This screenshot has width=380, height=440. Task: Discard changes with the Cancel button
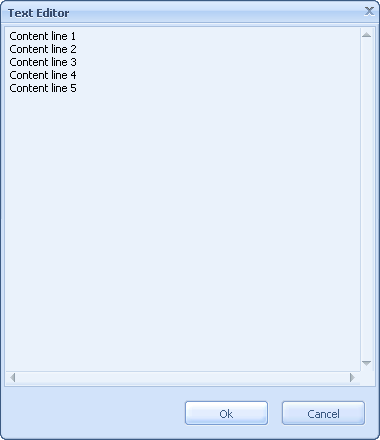(323, 413)
